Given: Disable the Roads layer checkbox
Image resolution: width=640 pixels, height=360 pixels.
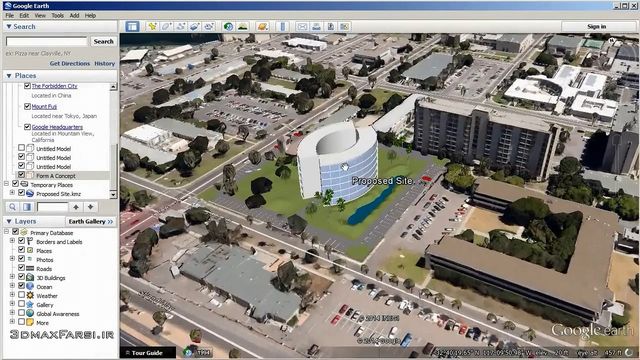Looking at the screenshot, I should 21,268.
